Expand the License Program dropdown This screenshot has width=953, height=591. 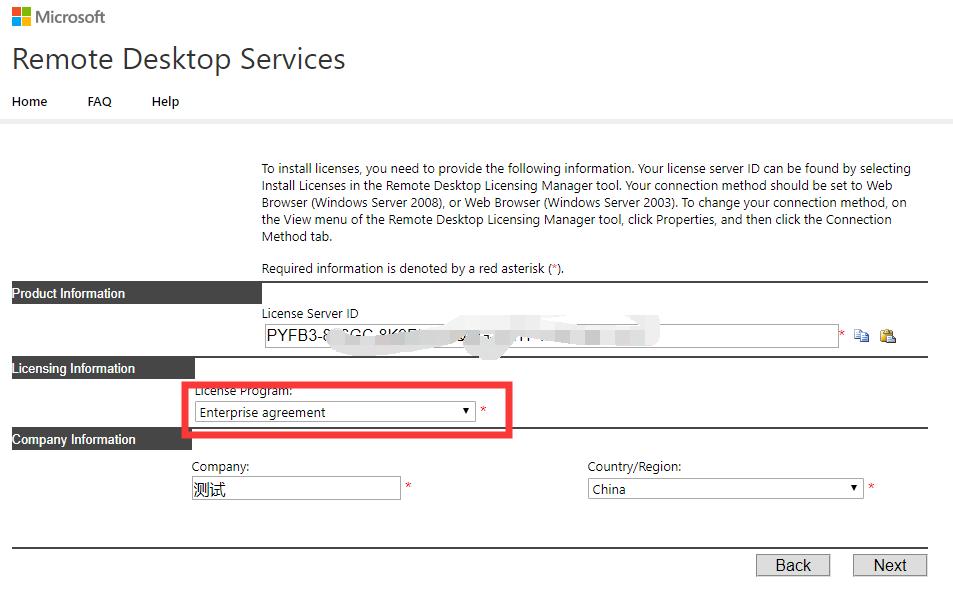coord(334,412)
